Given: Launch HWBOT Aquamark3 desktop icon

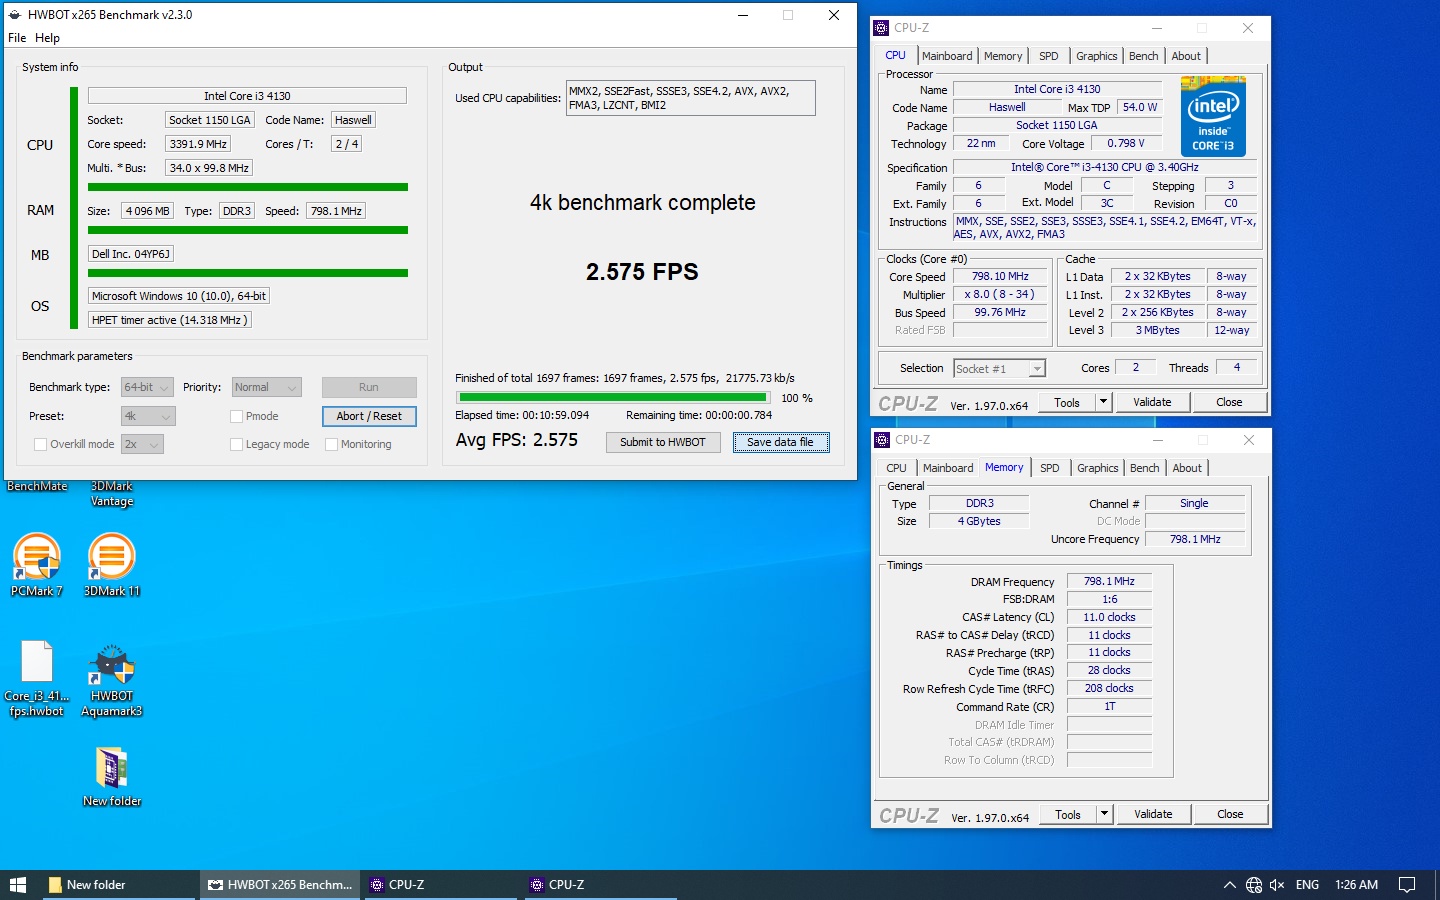Looking at the screenshot, I should pos(112,680).
